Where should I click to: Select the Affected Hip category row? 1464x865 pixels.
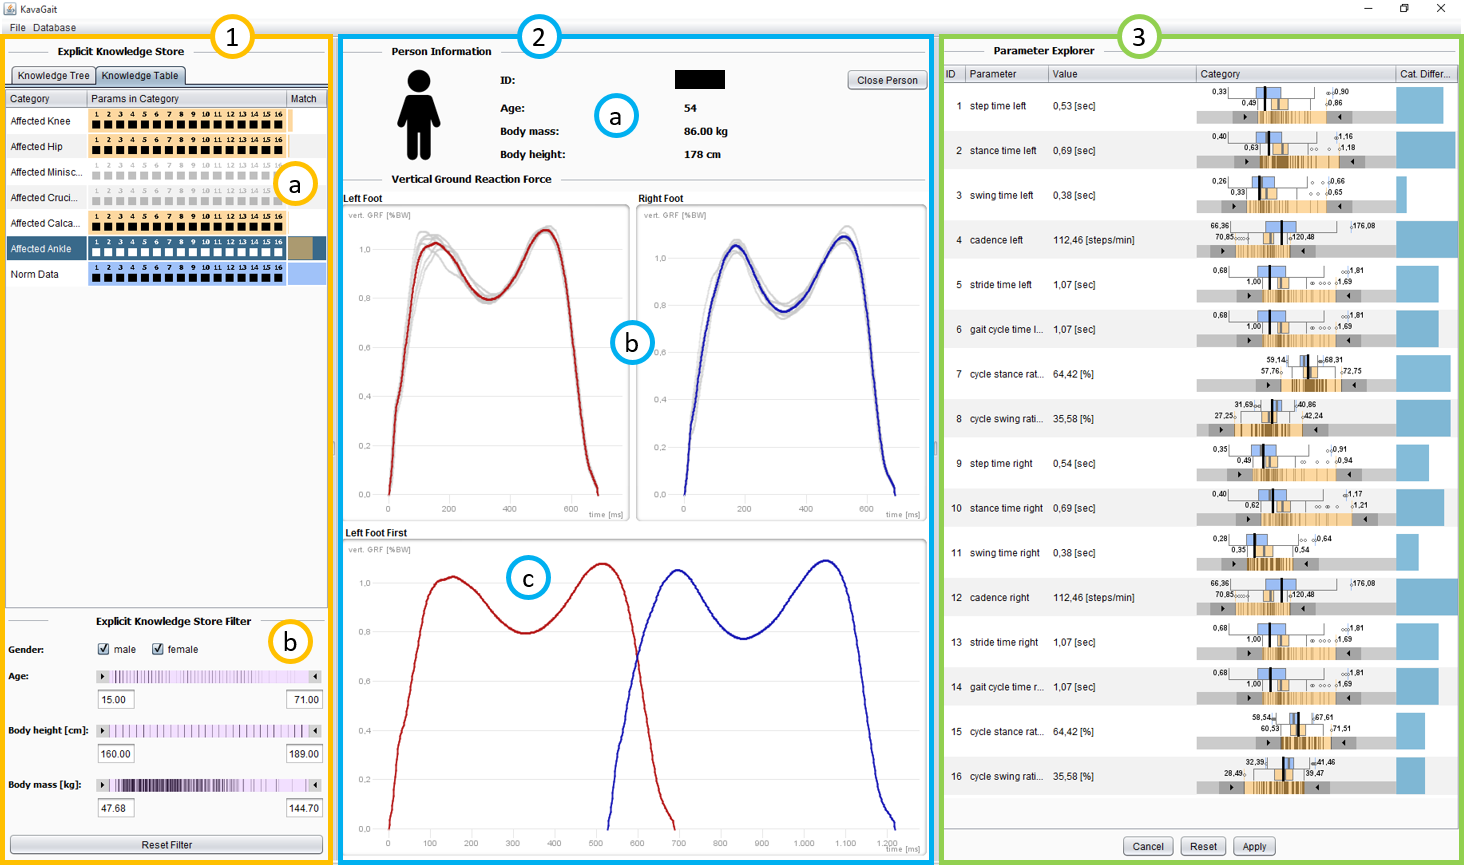coord(166,146)
